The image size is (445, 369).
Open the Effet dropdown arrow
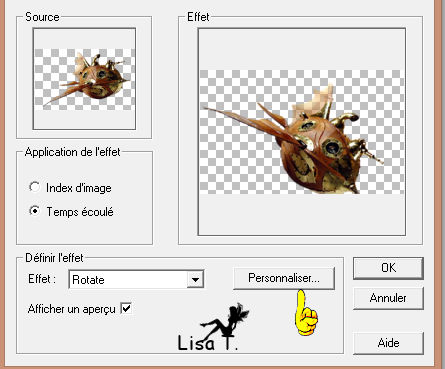coord(195,279)
